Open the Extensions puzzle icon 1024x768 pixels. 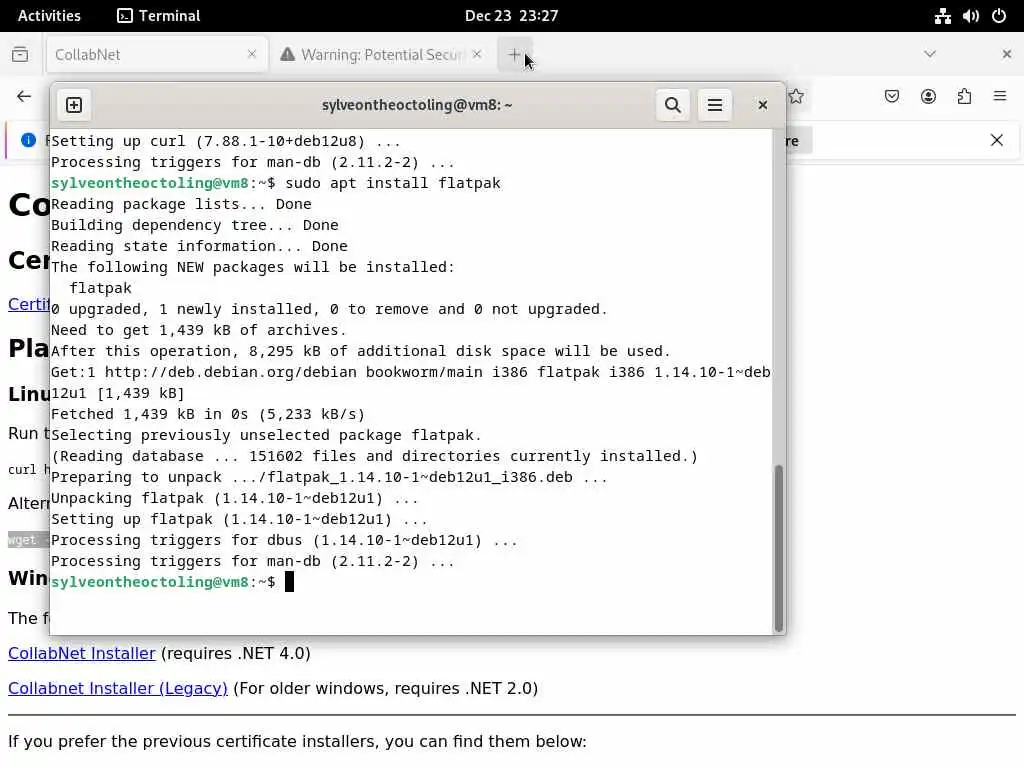pyautogui.click(x=964, y=97)
